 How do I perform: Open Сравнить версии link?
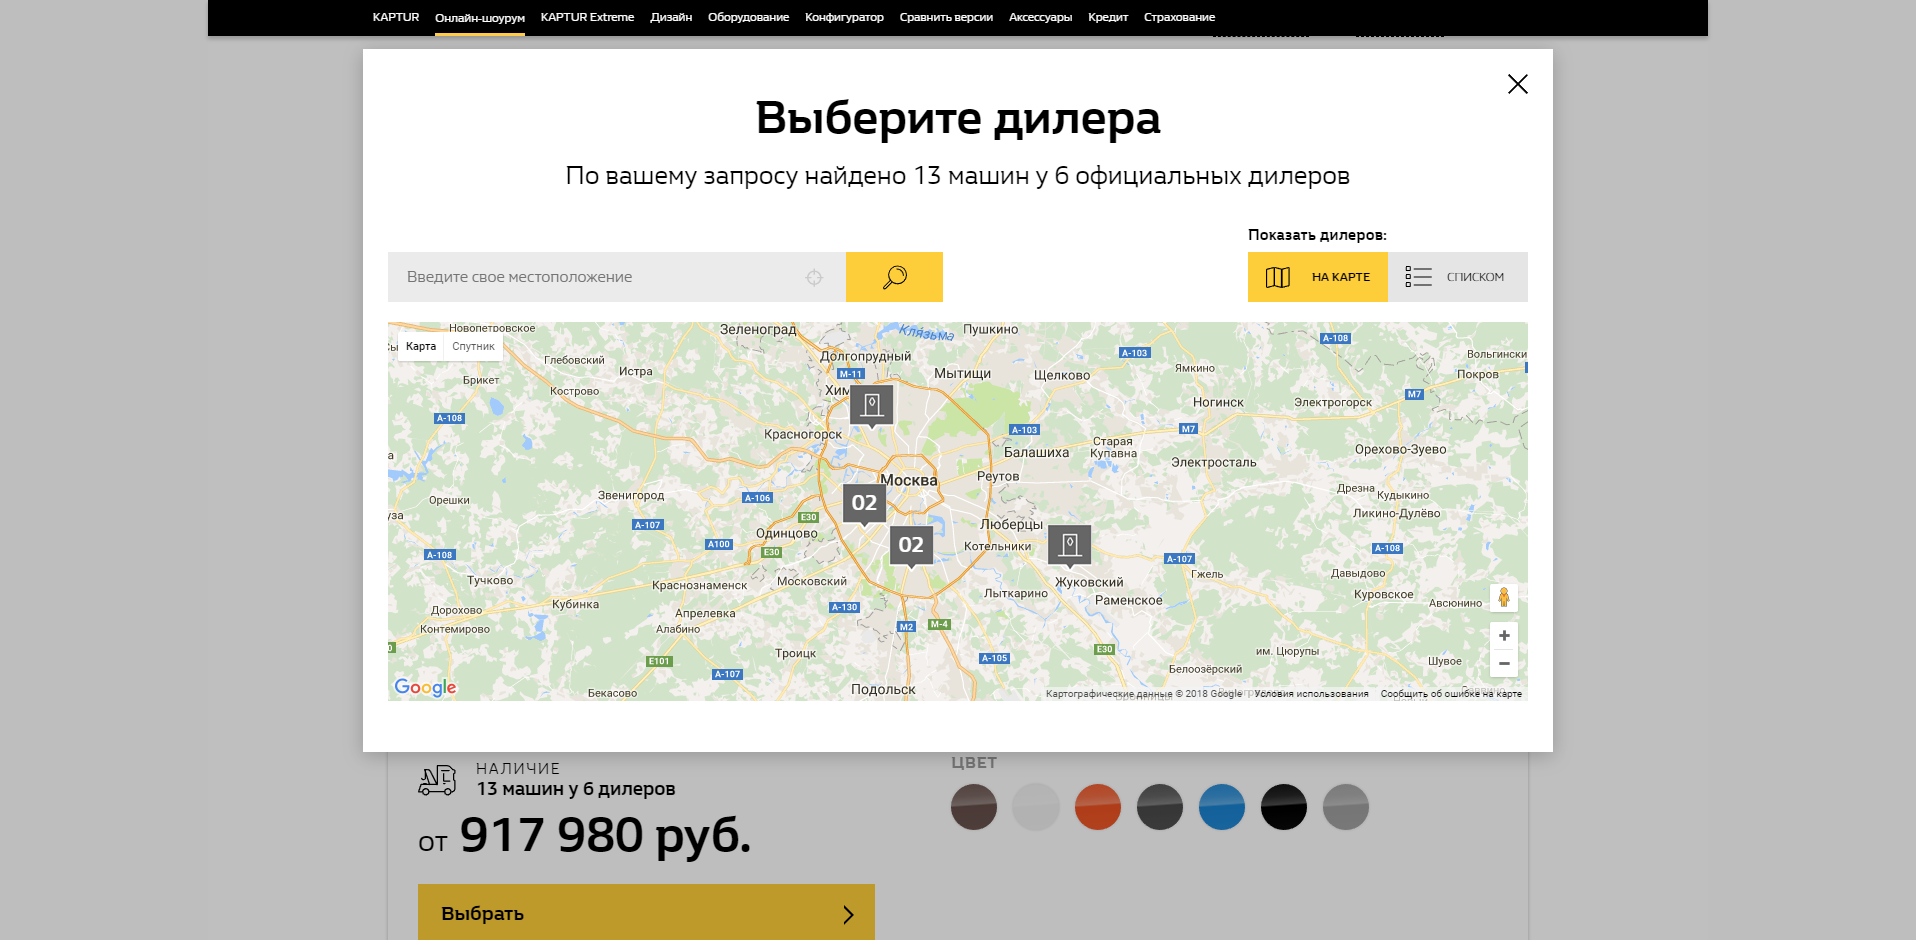click(x=946, y=17)
